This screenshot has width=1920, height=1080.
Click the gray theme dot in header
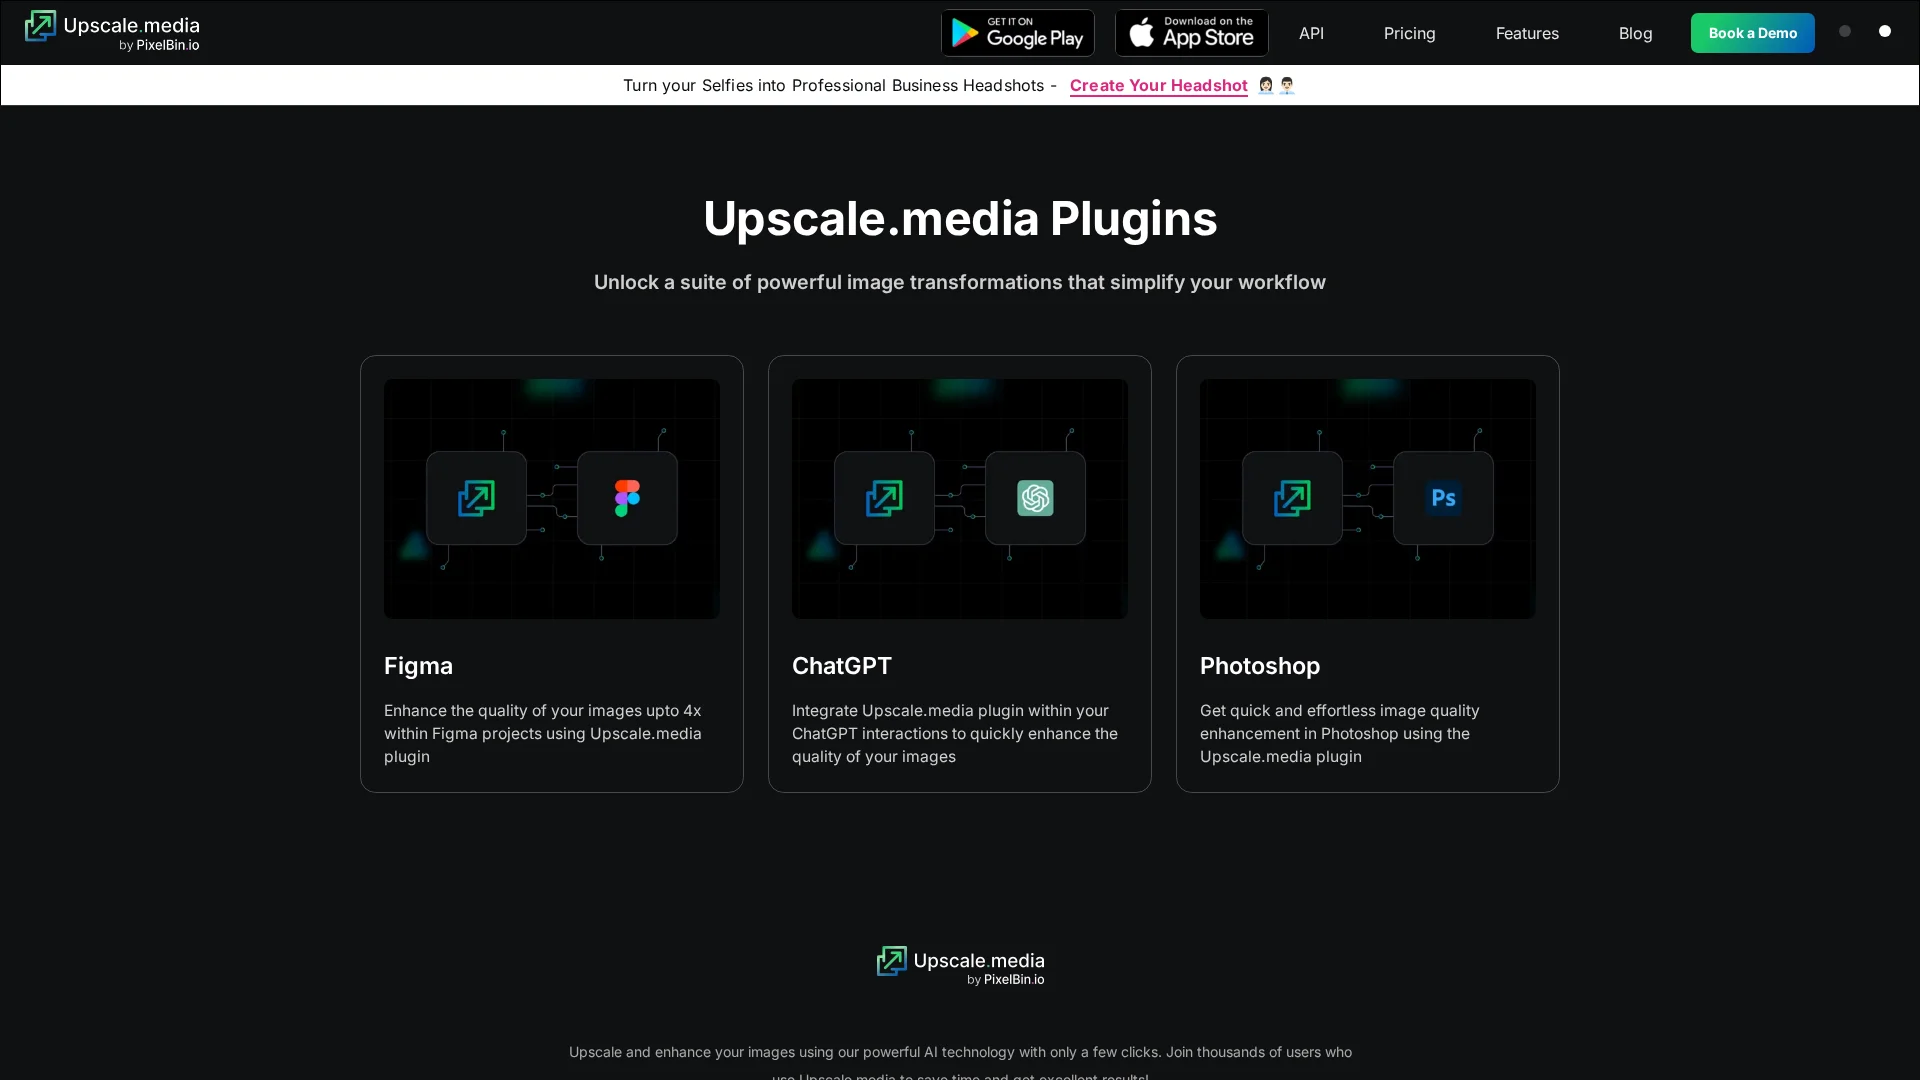pyautogui.click(x=1845, y=31)
